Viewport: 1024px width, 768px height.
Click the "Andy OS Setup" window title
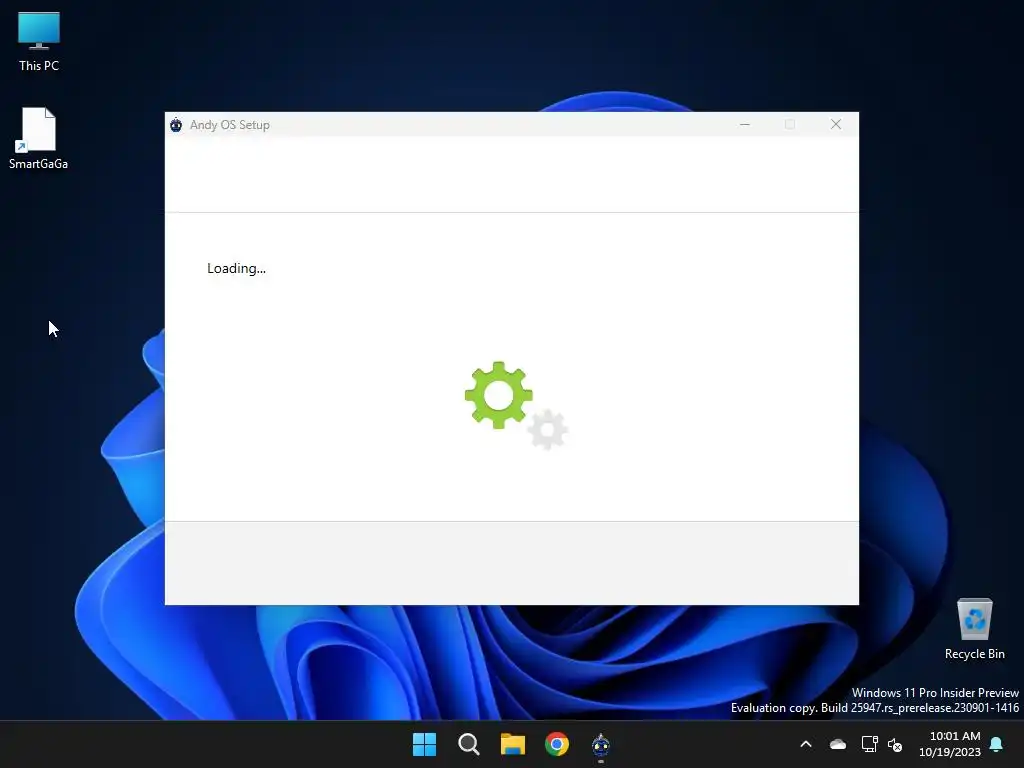(x=230, y=125)
